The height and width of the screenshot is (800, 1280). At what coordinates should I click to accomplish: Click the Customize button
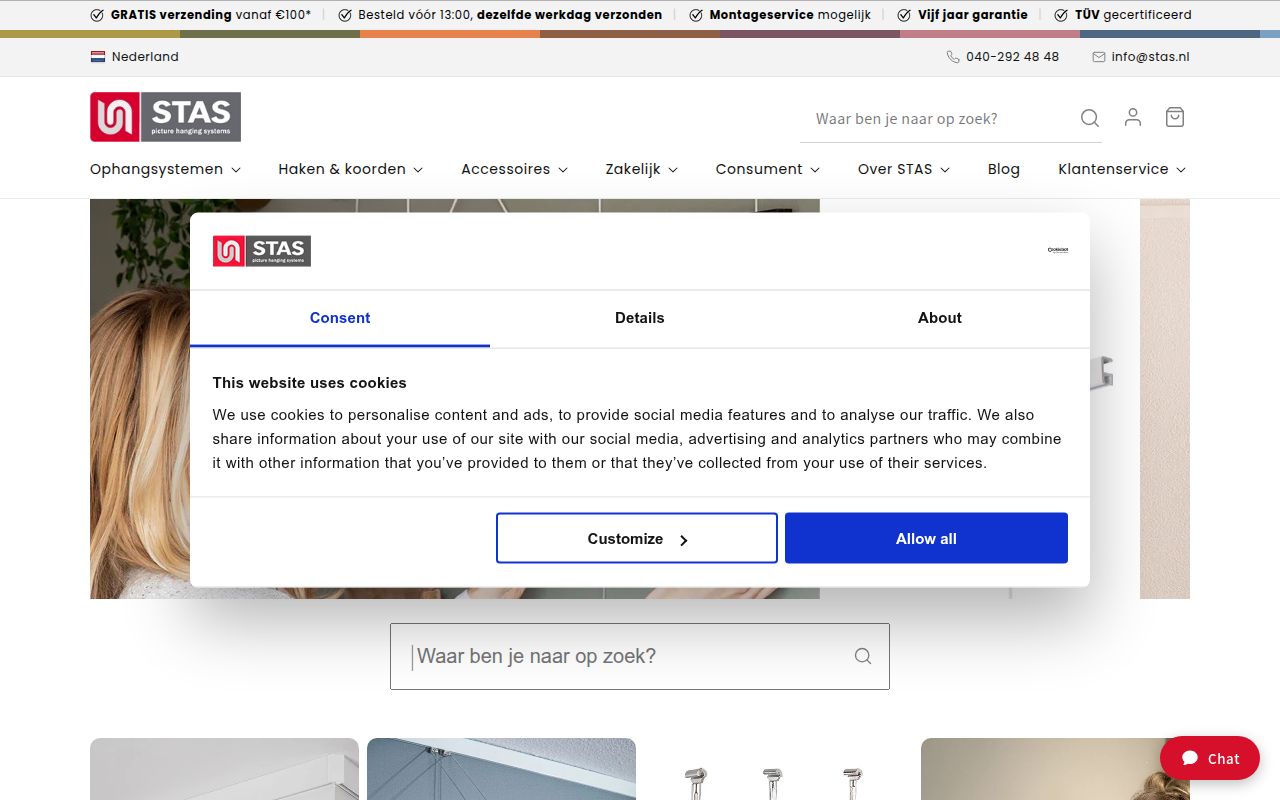click(x=637, y=538)
